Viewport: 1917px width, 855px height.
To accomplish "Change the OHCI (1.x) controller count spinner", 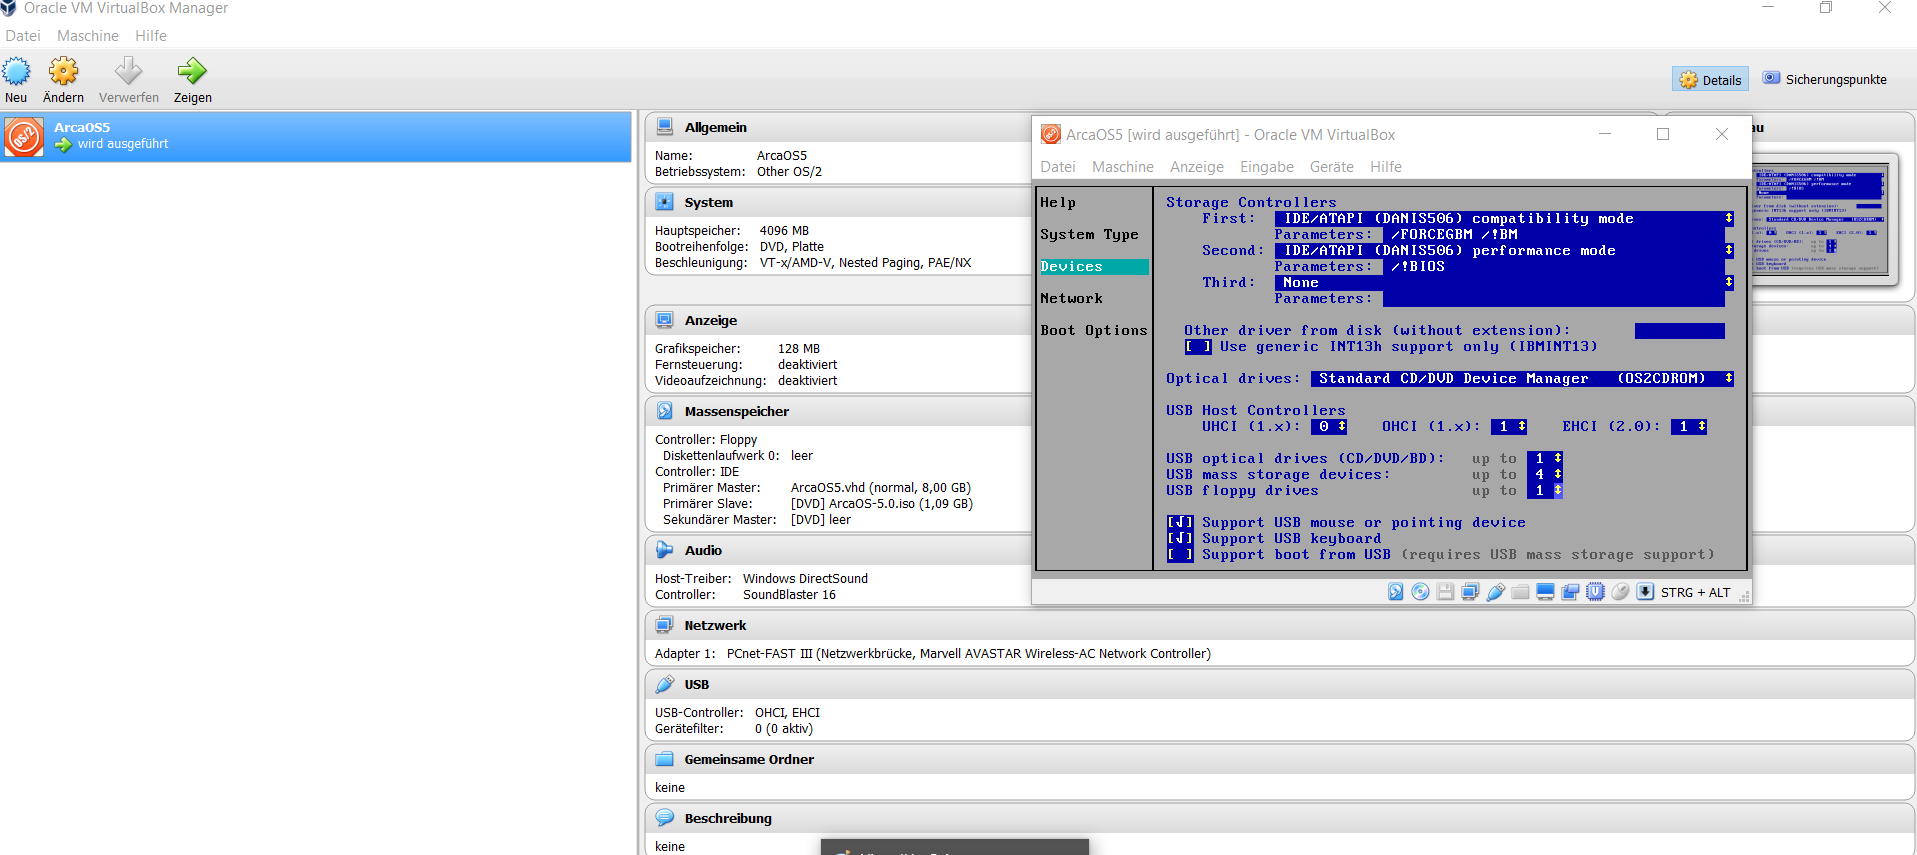I will point(1509,427).
